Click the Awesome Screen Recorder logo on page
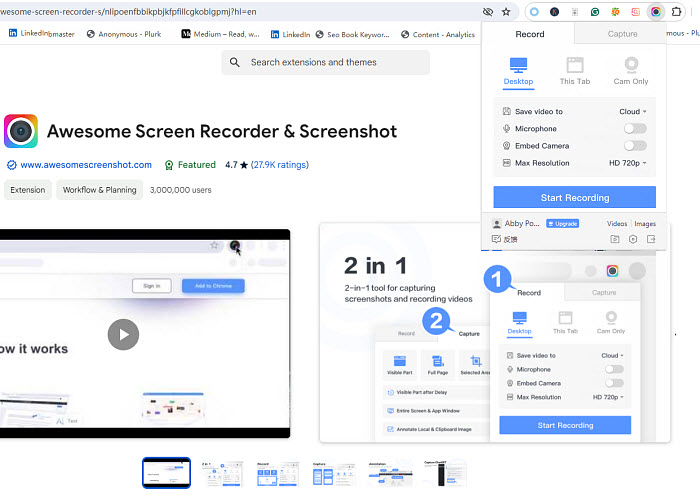Image resolution: width=700 pixels, height=504 pixels. click(x=21, y=131)
